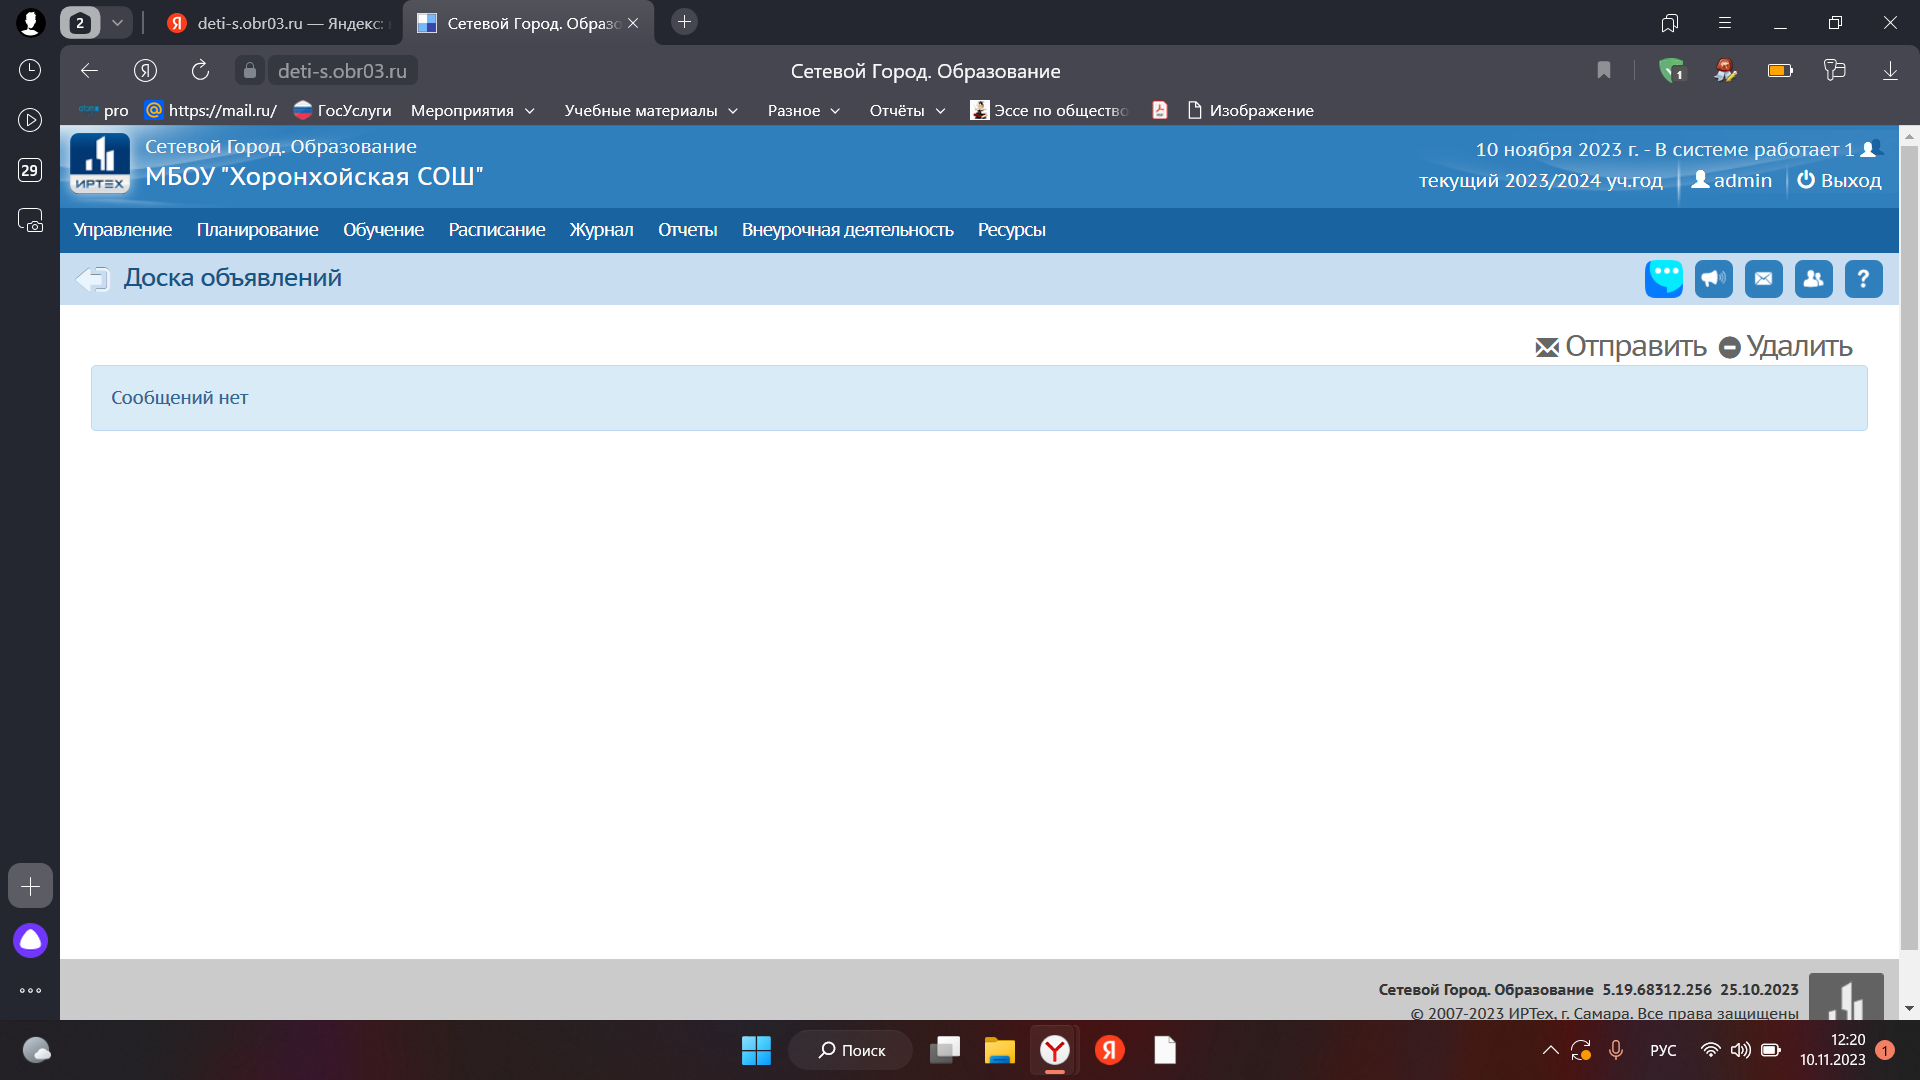Screen dimensions: 1920x1080
Task: Open the Эссе по обществознанию bookmark
Action: click(1049, 110)
